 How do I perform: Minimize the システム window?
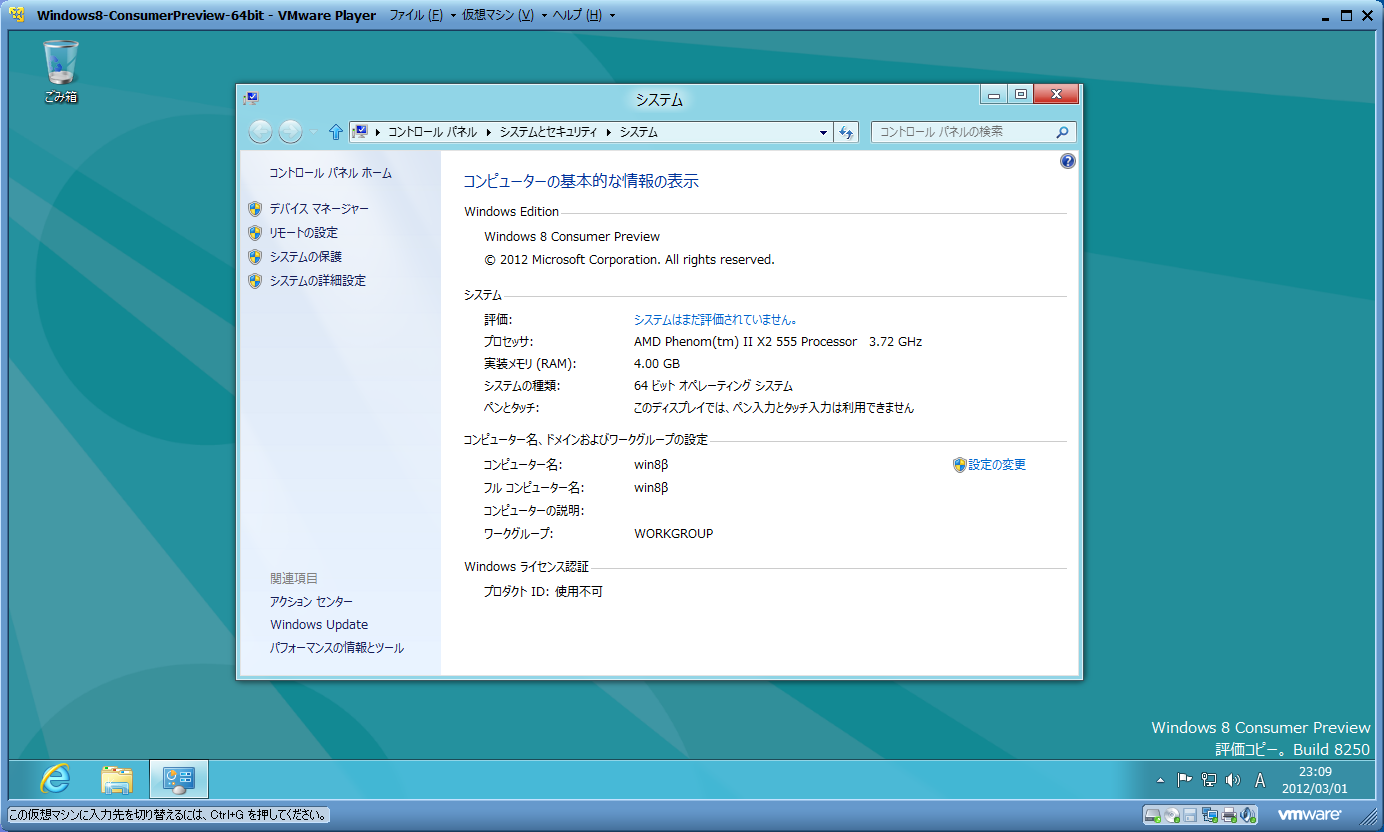(x=994, y=96)
